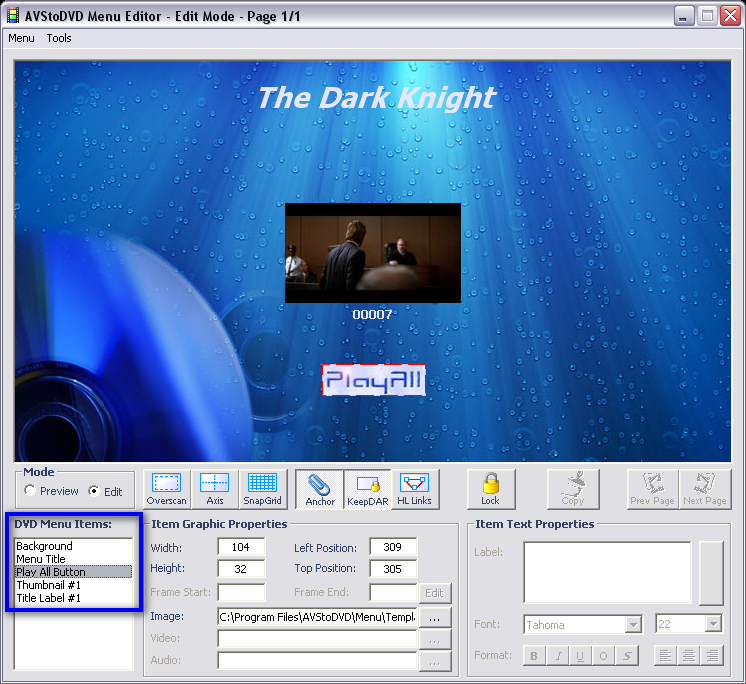Click the Underline format button
Screen dimensions: 746x684
click(x=580, y=655)
